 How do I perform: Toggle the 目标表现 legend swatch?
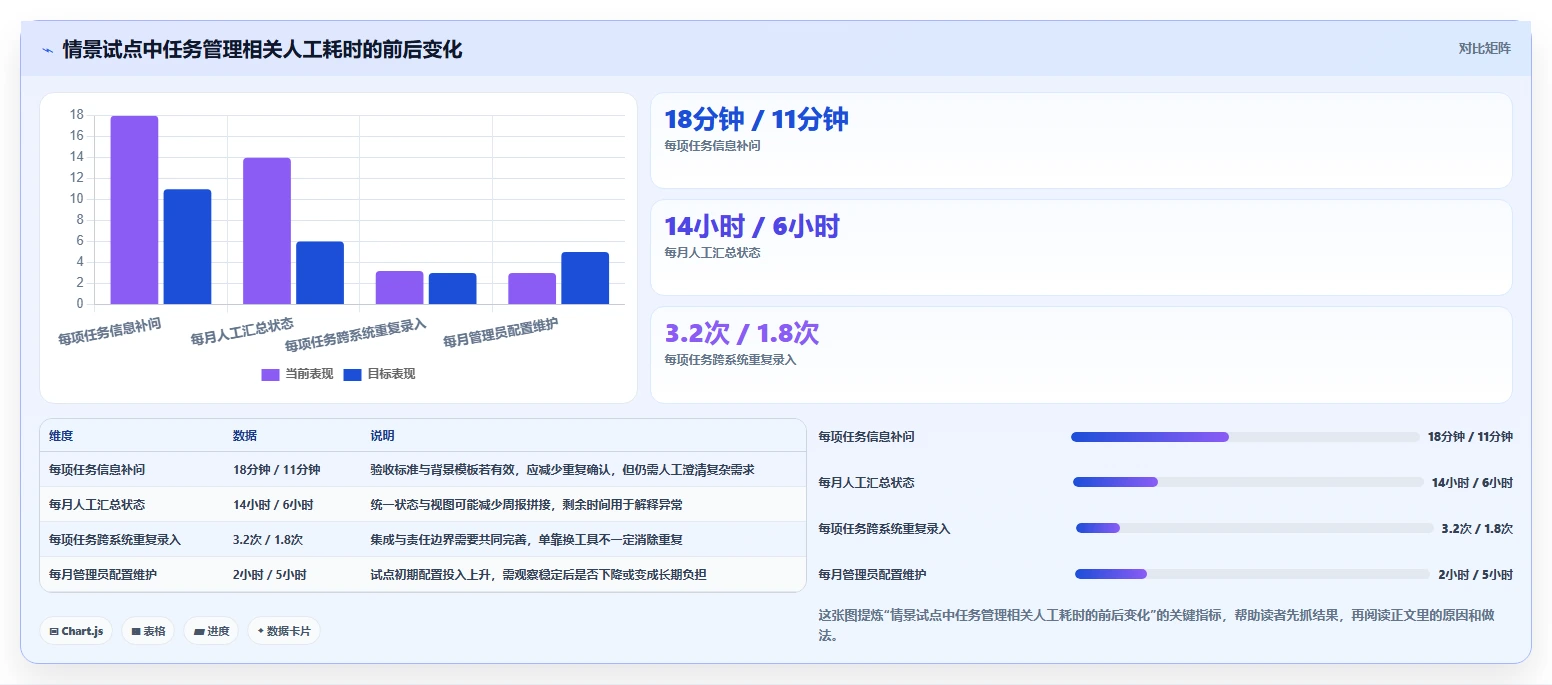[x=352, y=374]
